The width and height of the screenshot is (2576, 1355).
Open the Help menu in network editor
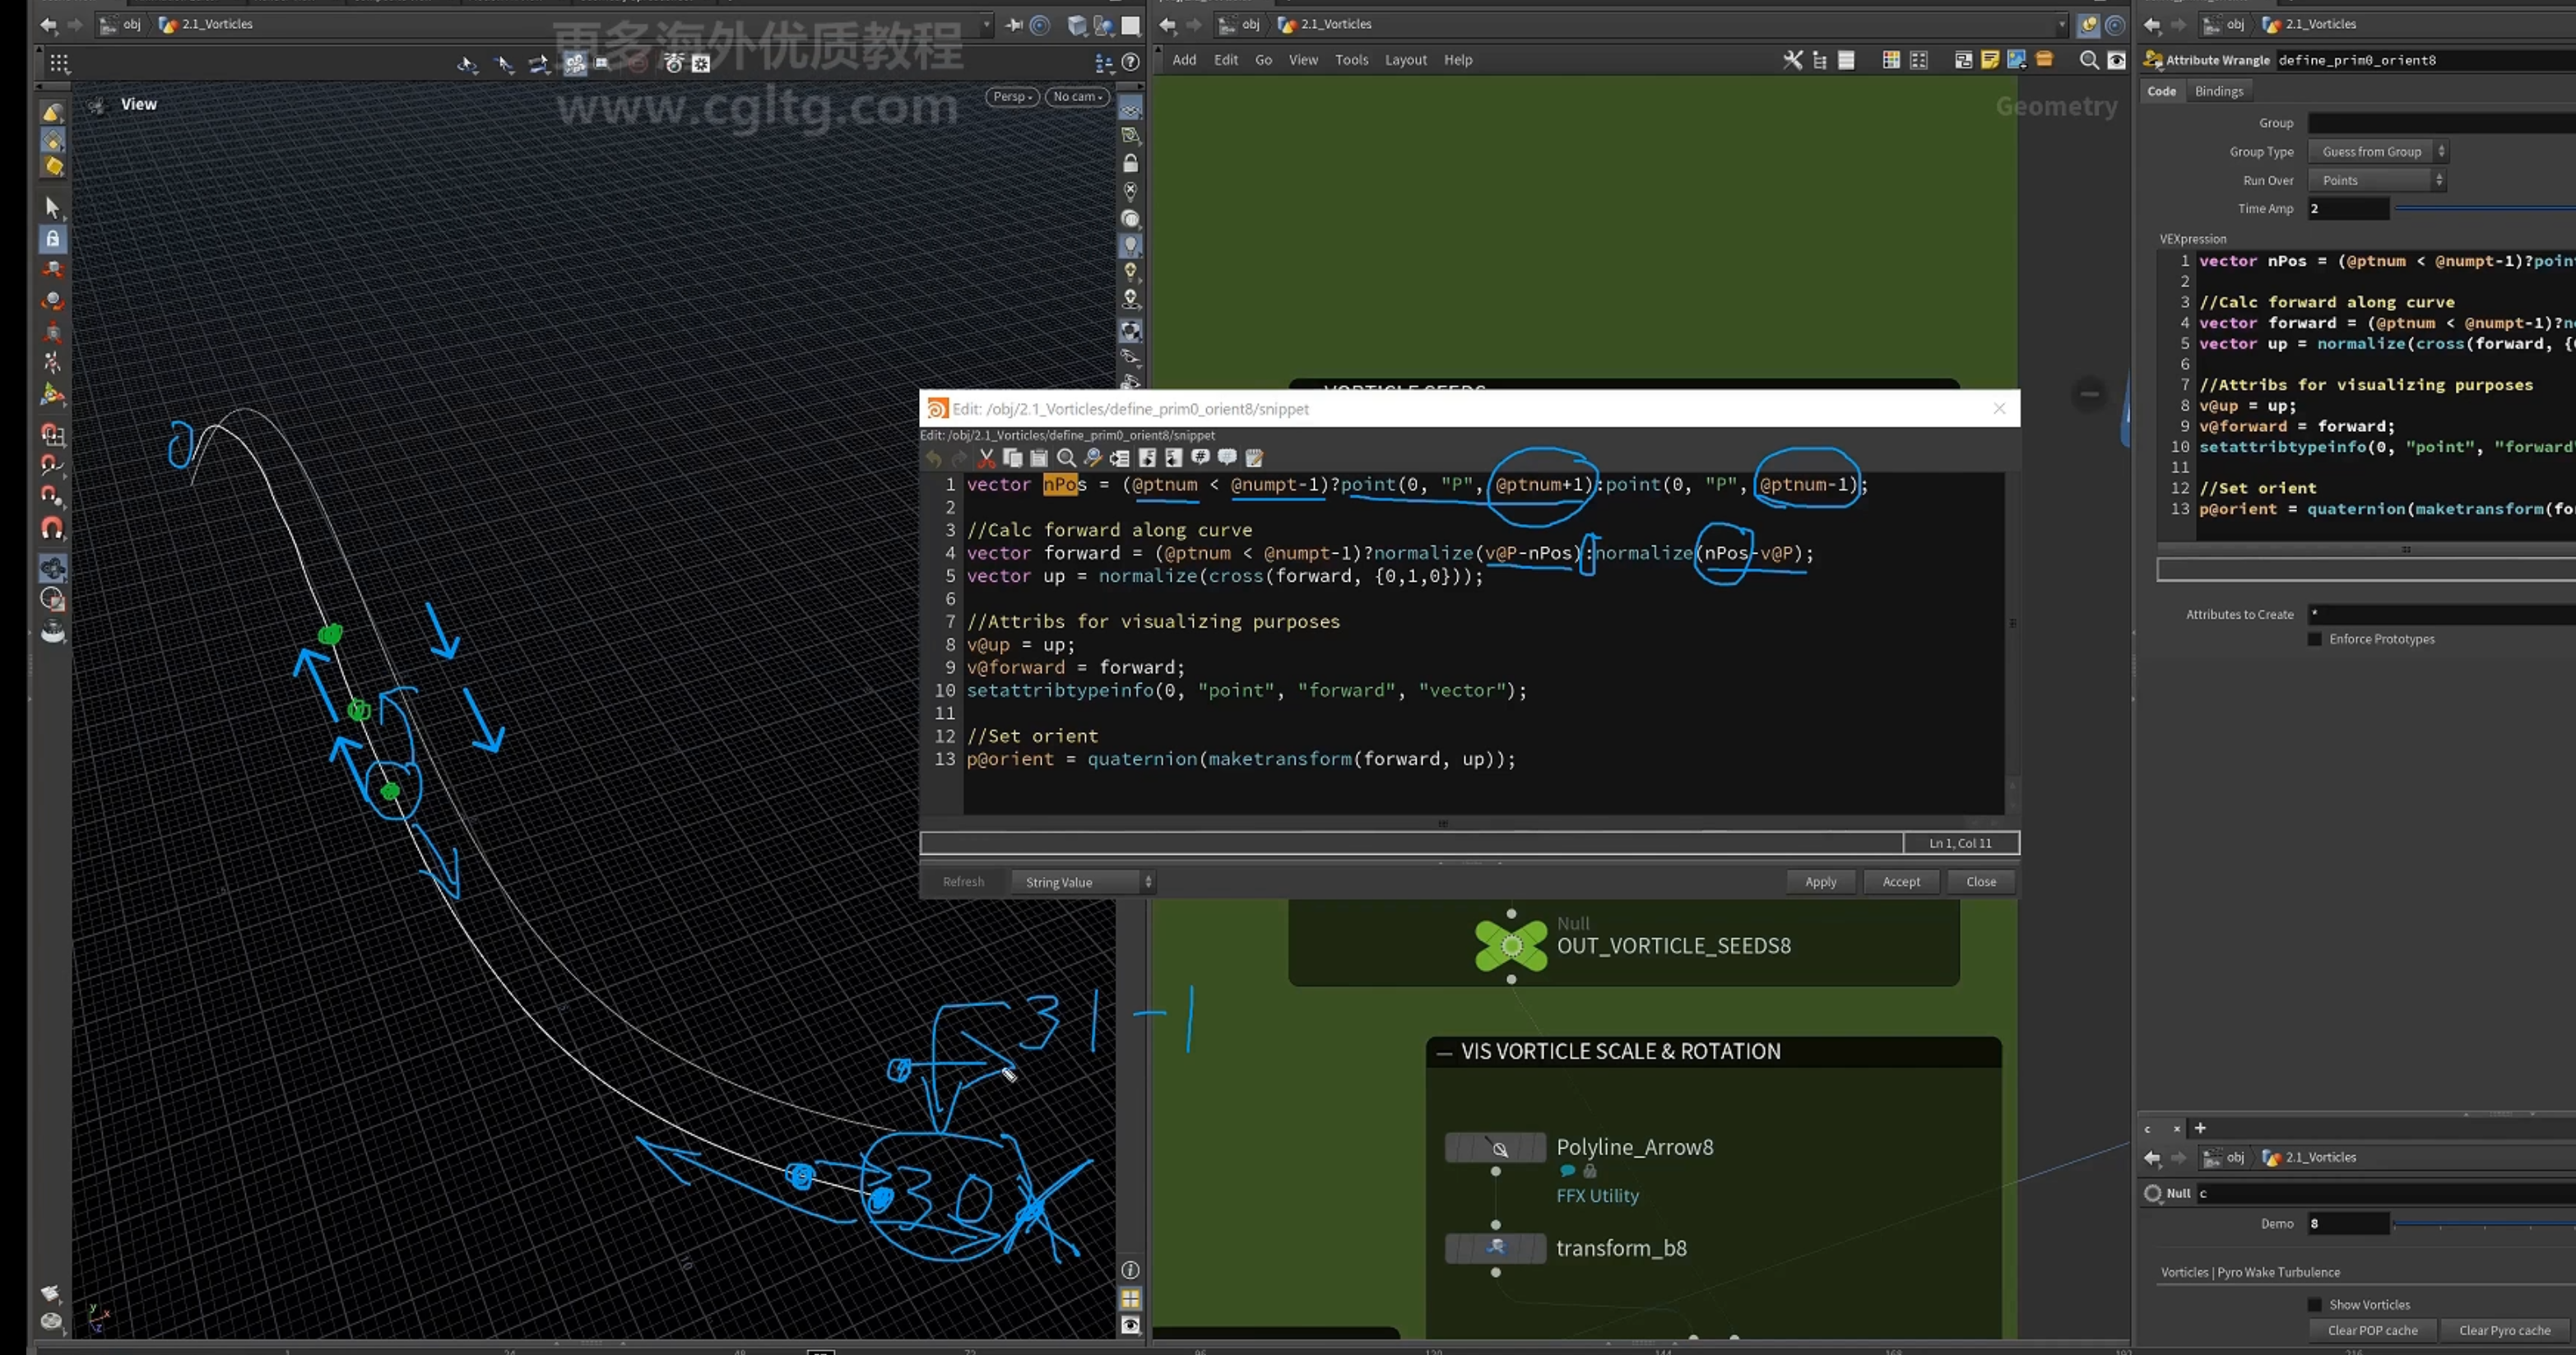(x=1458, y=60)
